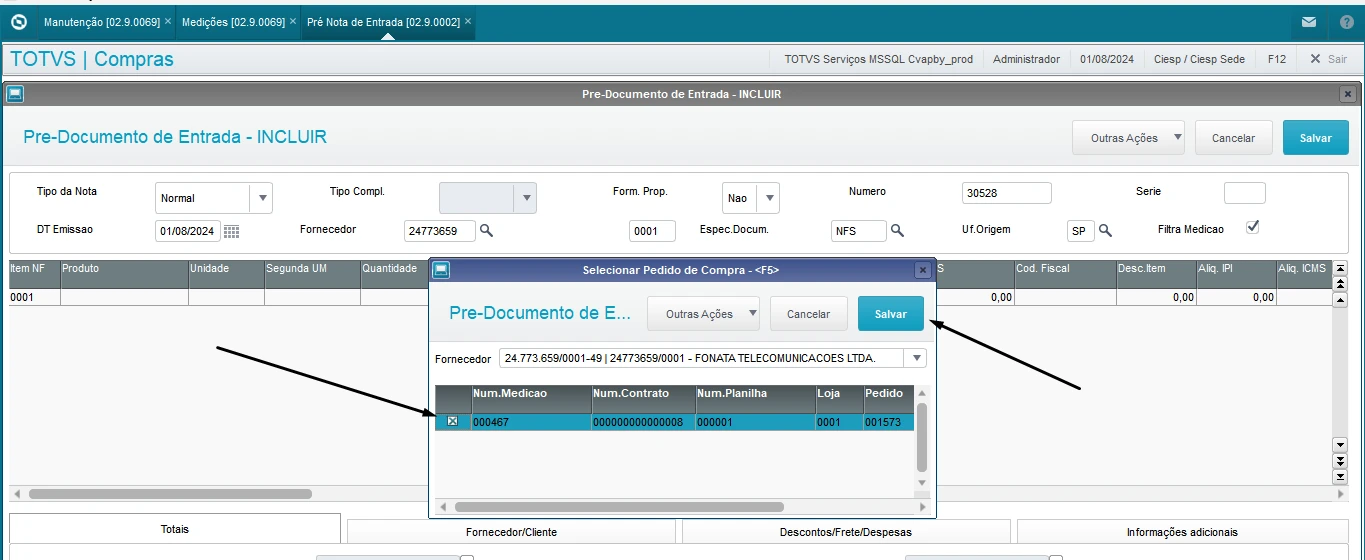The height and width of the screenshot is (560, 1365).
Task: Open the help question mark icon
Action: coord(1346,21)
